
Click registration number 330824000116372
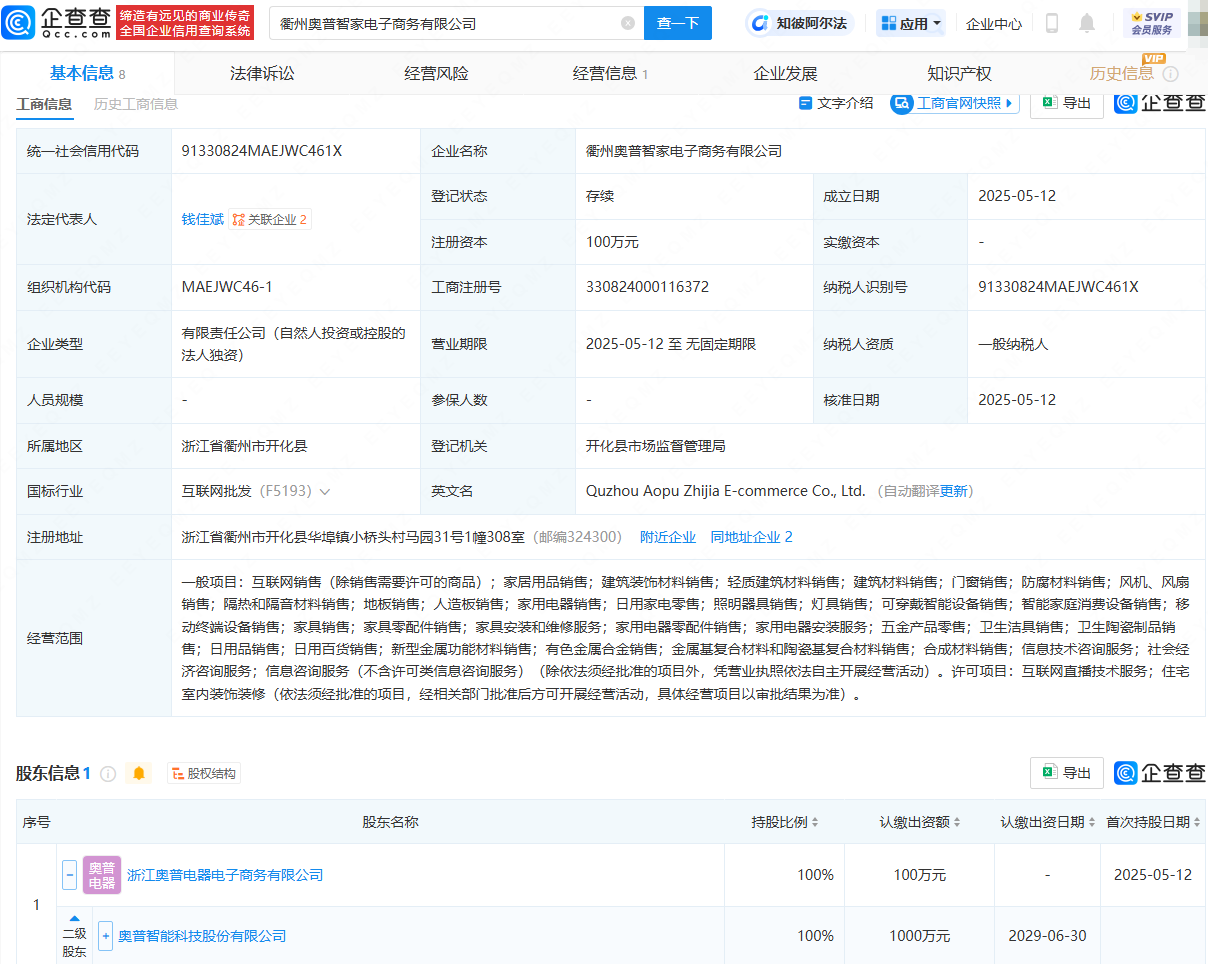point(647,287)
